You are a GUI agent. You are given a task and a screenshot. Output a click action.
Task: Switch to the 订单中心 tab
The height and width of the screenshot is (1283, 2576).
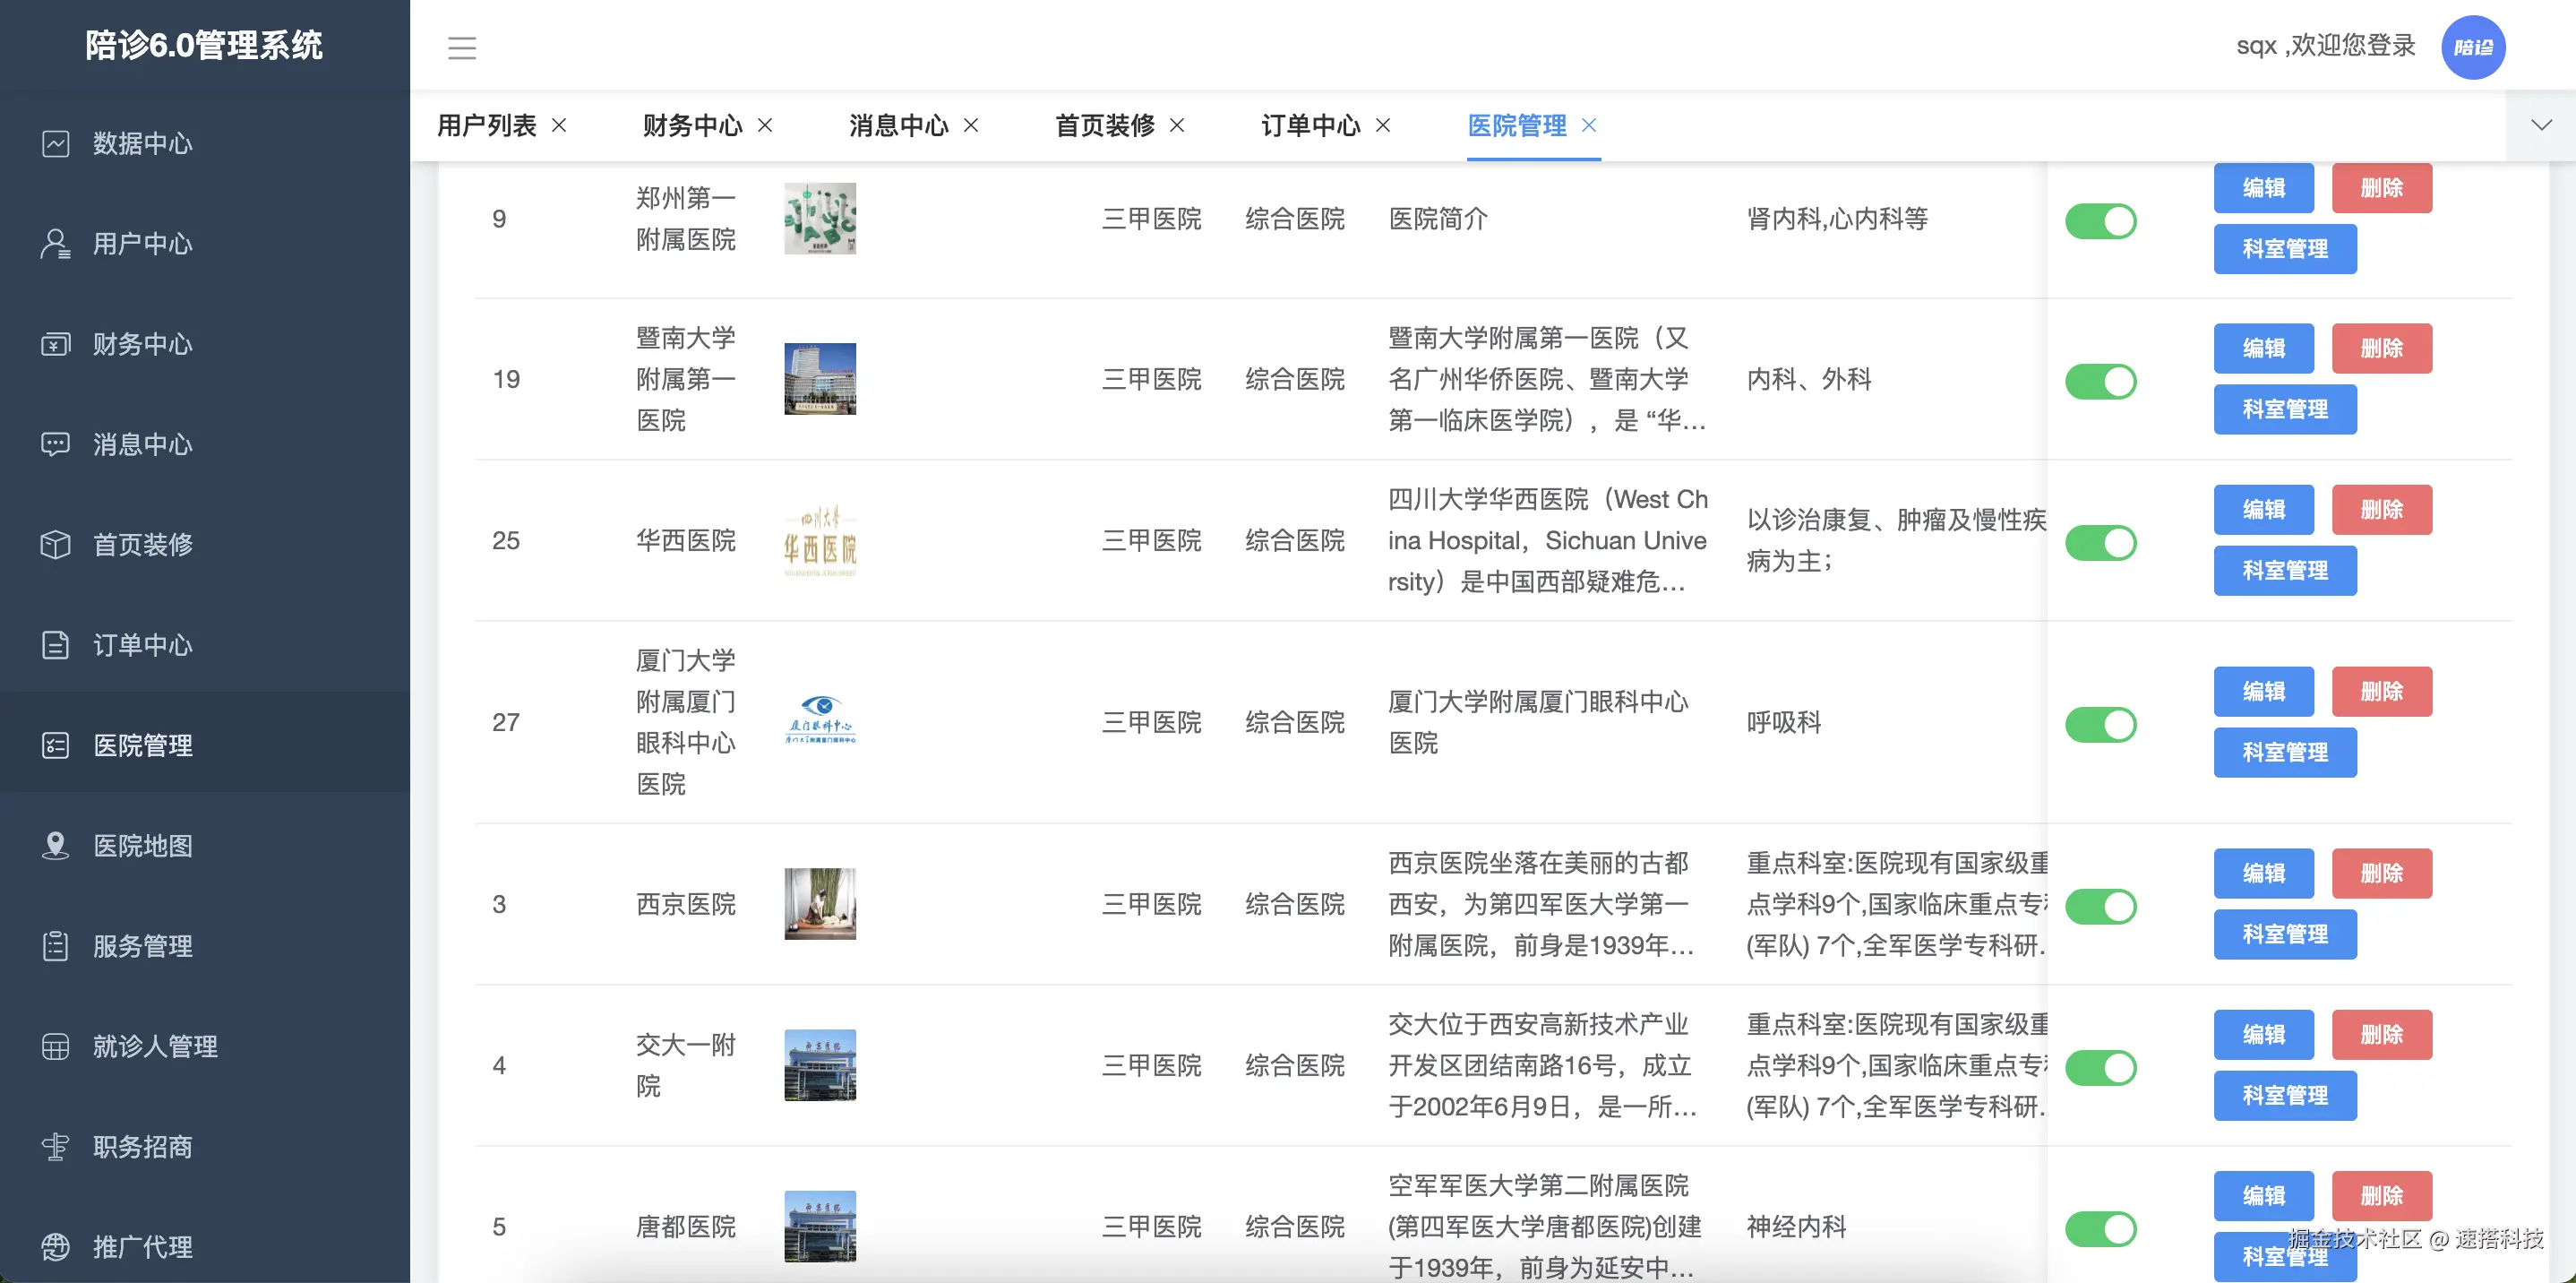tap(1310, 126)
